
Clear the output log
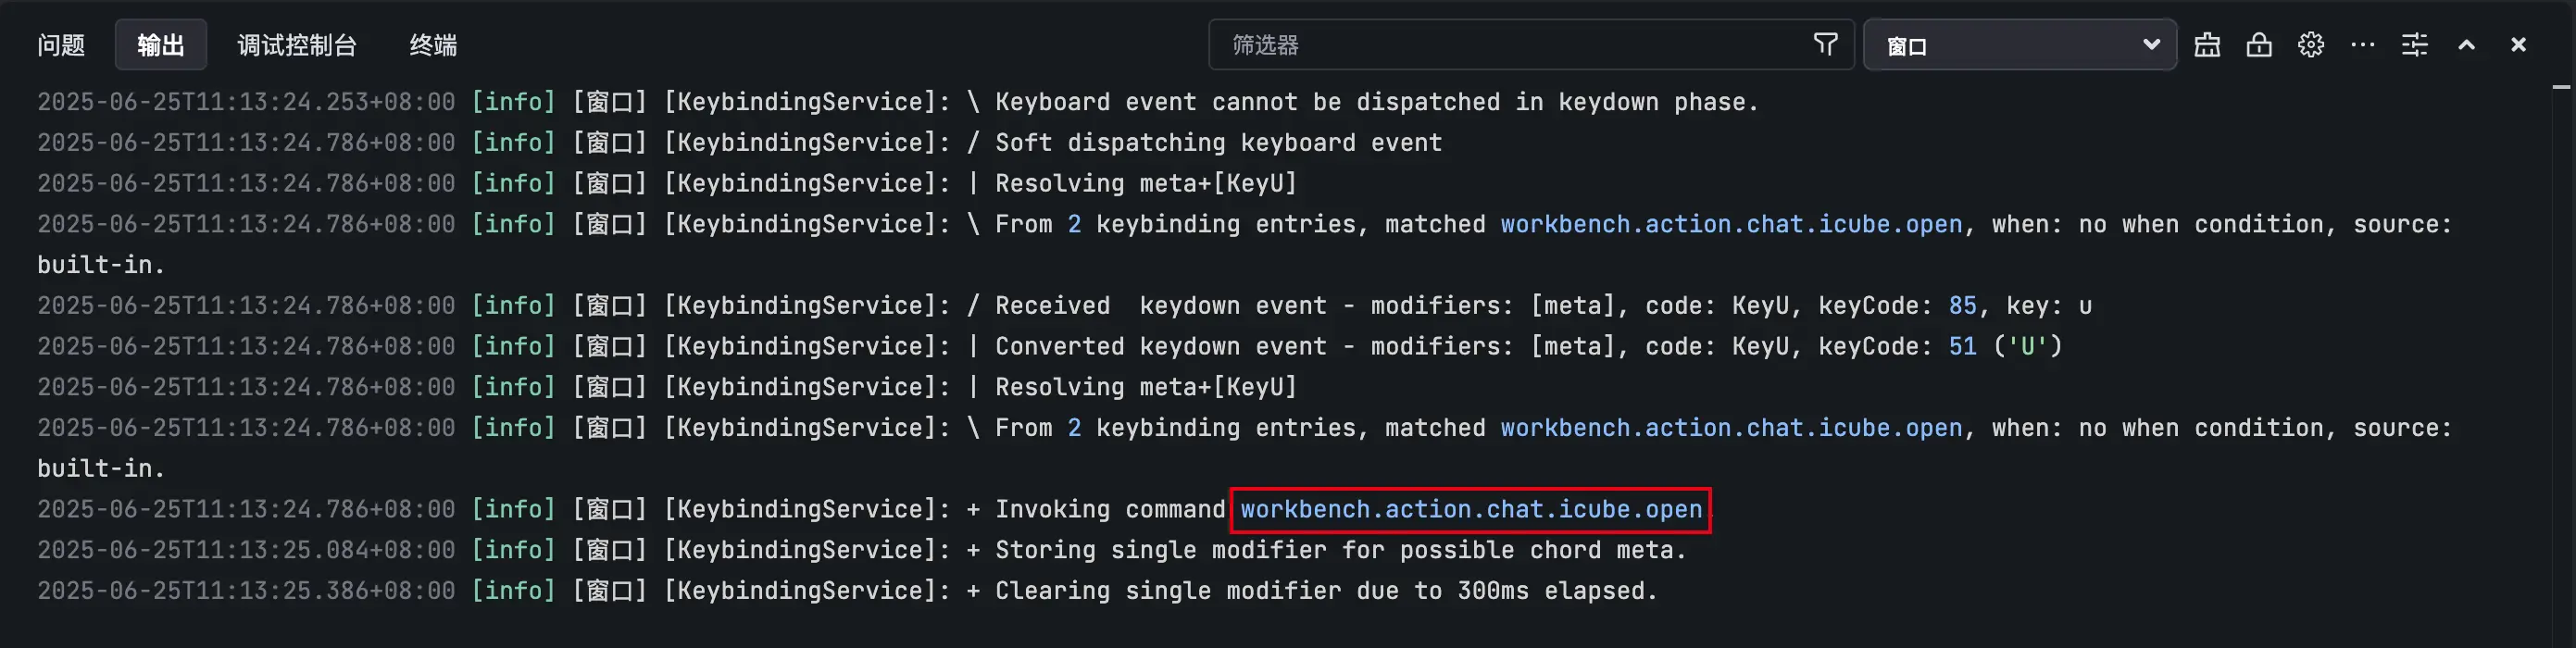(x=2207, y=45)
